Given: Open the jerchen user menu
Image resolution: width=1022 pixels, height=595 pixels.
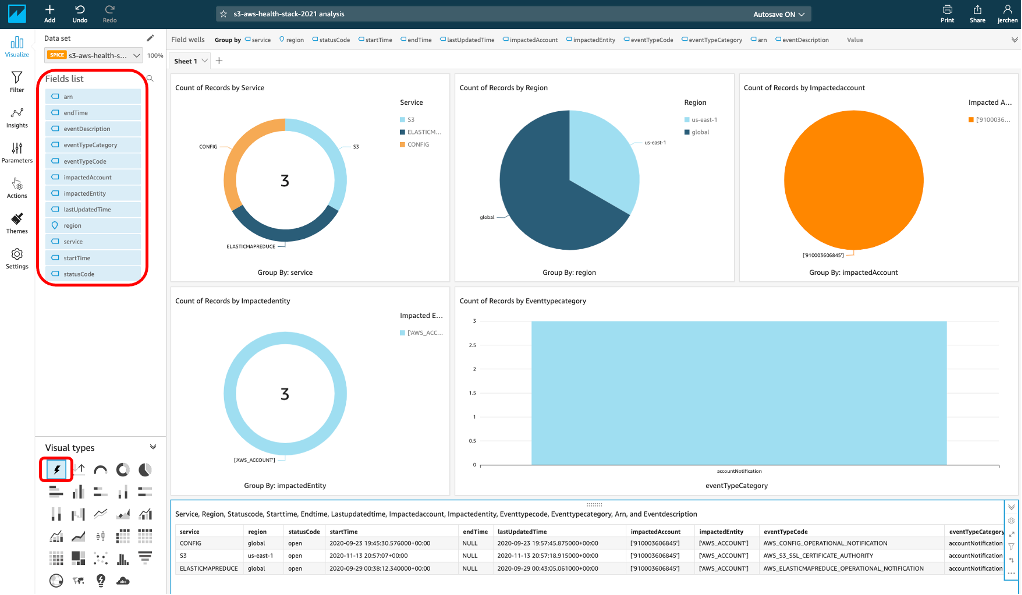Looking at the screenshot, I should (1007, 14).
